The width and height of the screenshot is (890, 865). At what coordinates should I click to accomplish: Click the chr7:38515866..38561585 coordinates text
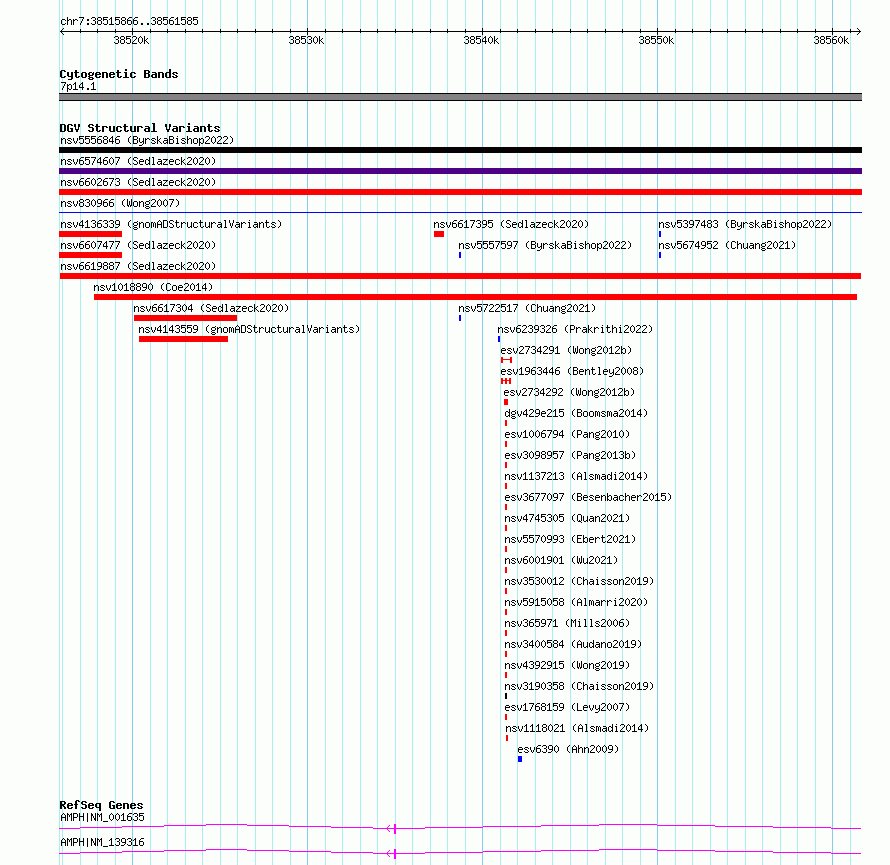pos(129,22)
